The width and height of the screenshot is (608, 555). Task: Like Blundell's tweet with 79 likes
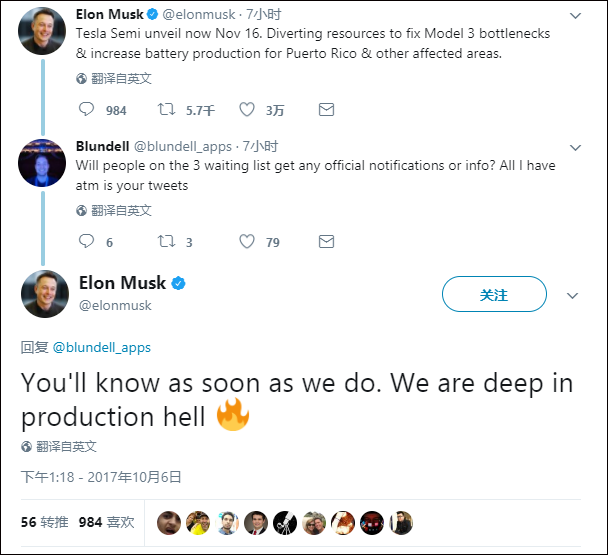point(247,241)
